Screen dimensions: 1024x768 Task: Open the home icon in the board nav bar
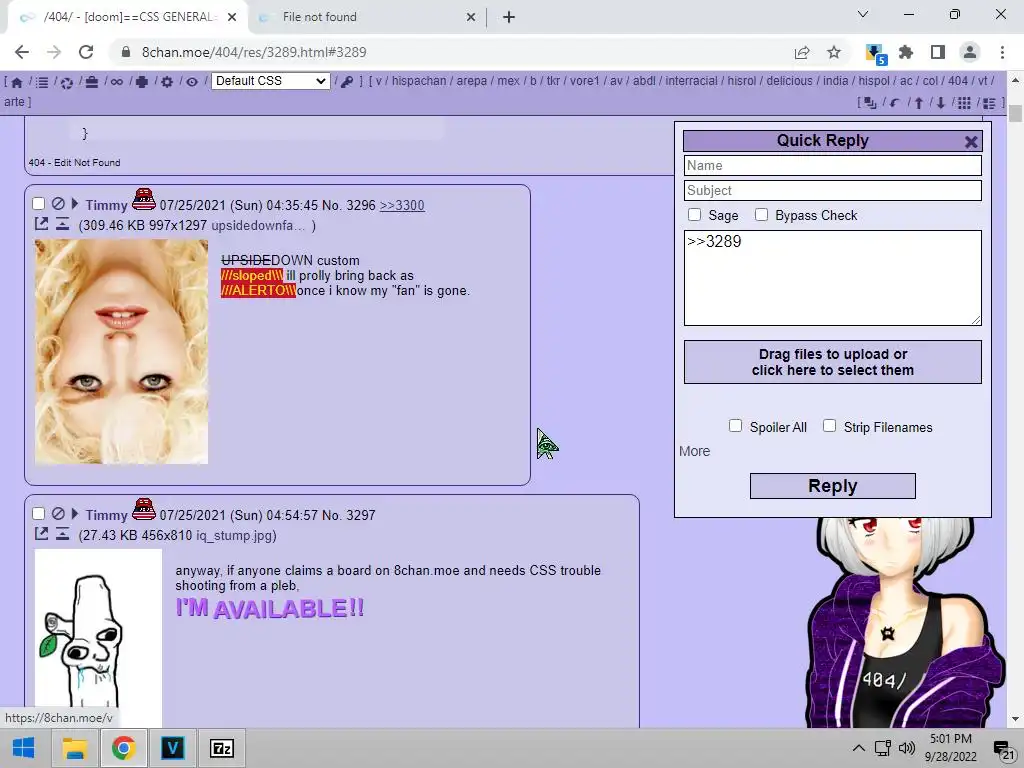coord(17,82)
